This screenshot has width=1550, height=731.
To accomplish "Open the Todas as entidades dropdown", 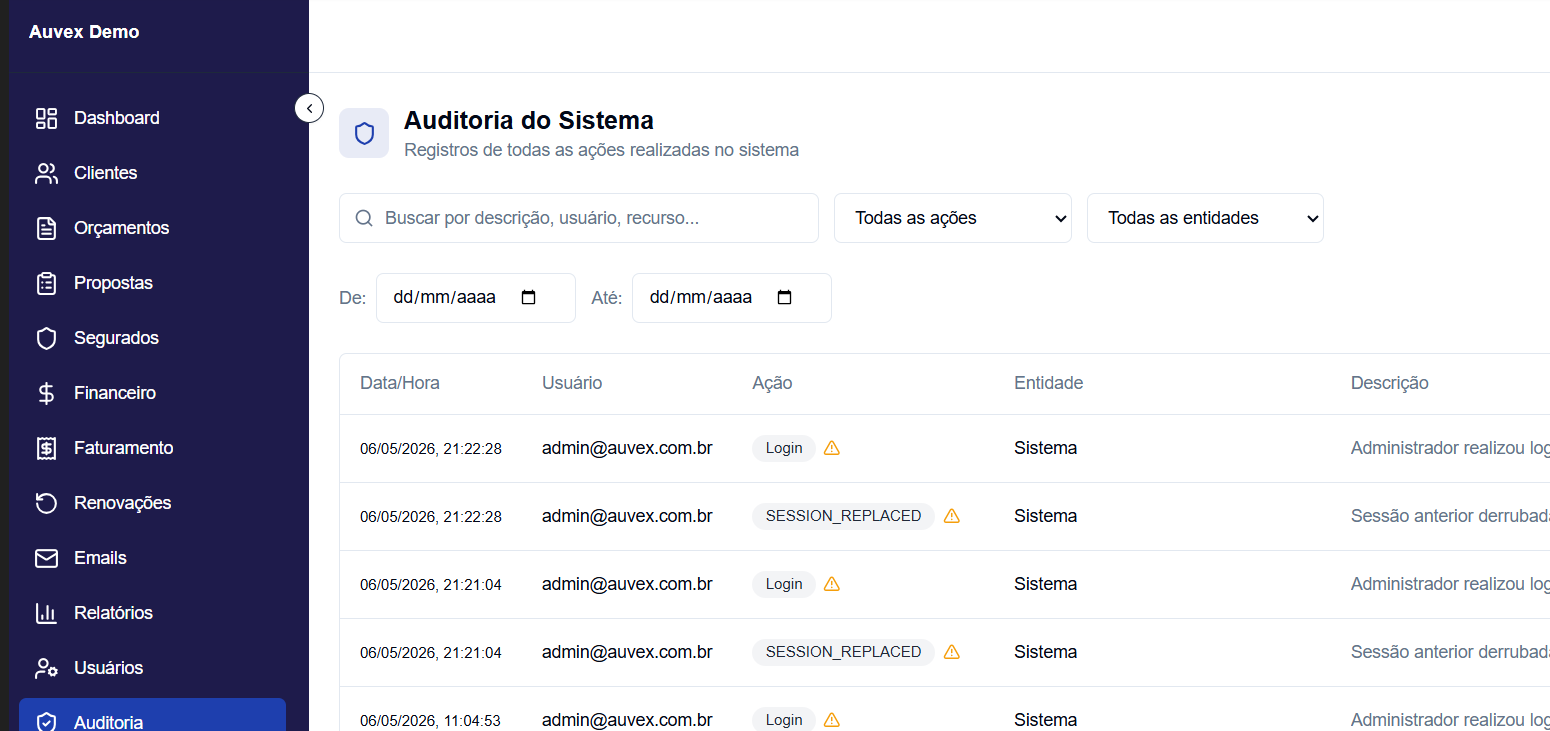I will tap(1205, 218).
